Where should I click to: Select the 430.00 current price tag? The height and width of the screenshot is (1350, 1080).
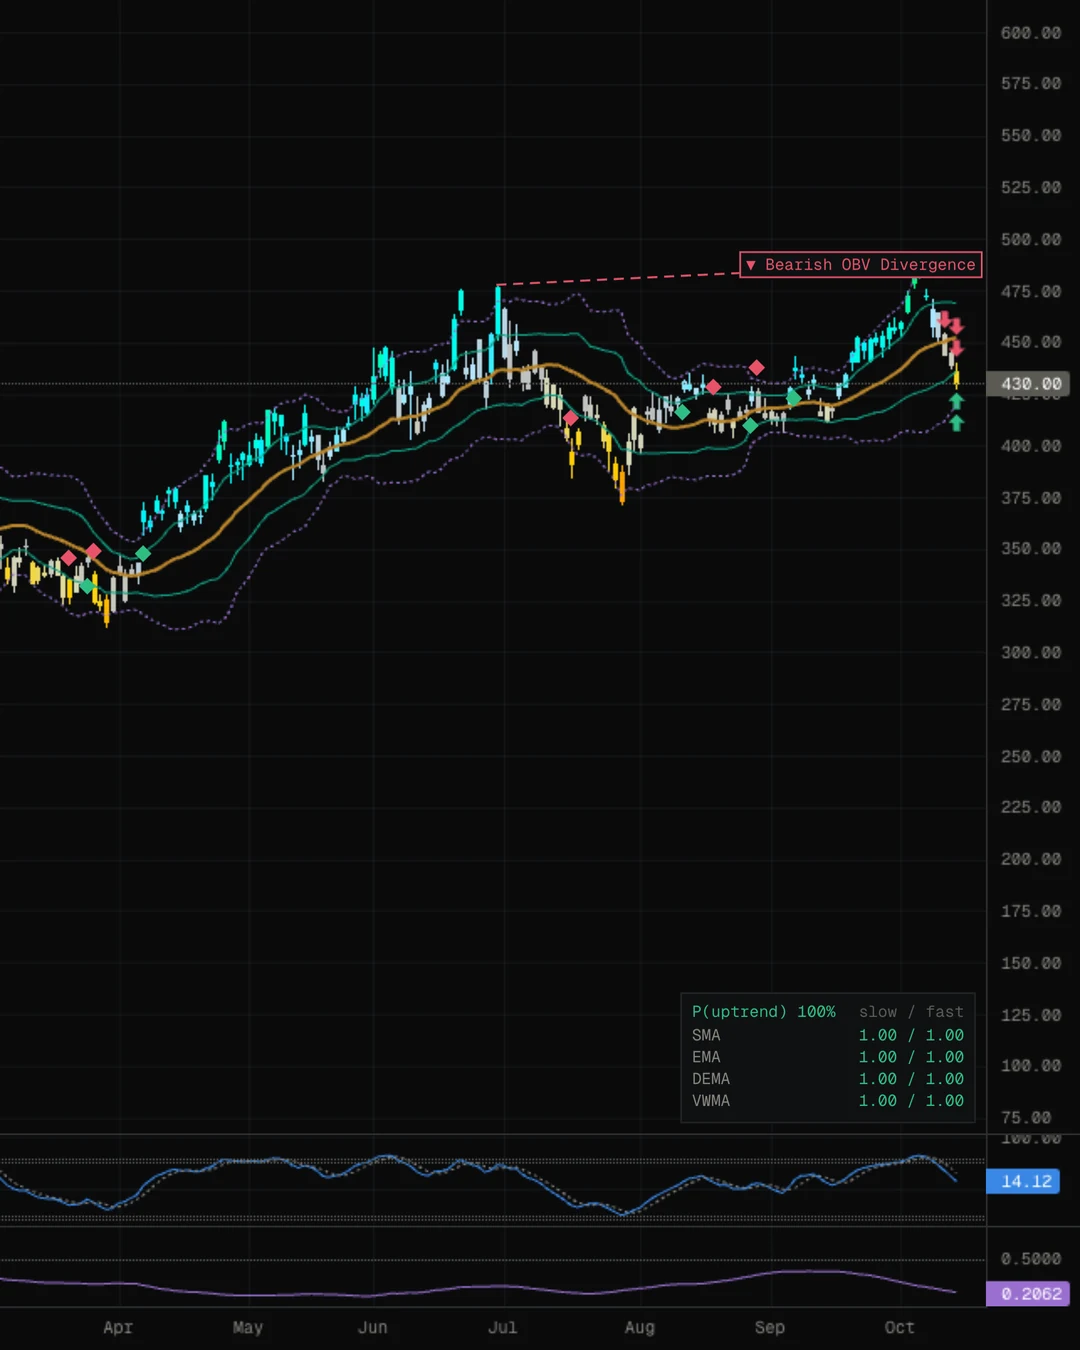tap(1029, 384)
